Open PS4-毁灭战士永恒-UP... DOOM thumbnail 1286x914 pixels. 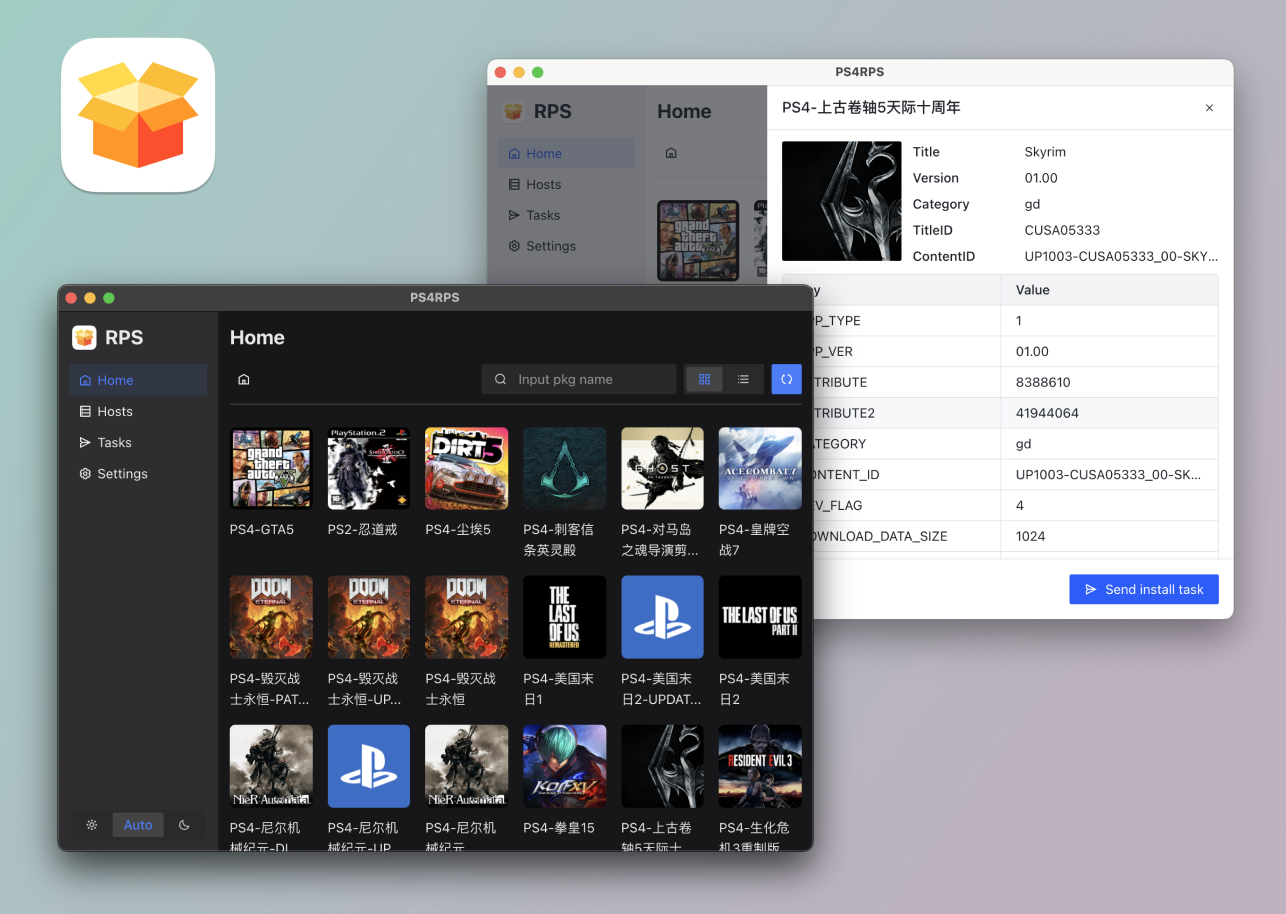(x=369, y=617)
